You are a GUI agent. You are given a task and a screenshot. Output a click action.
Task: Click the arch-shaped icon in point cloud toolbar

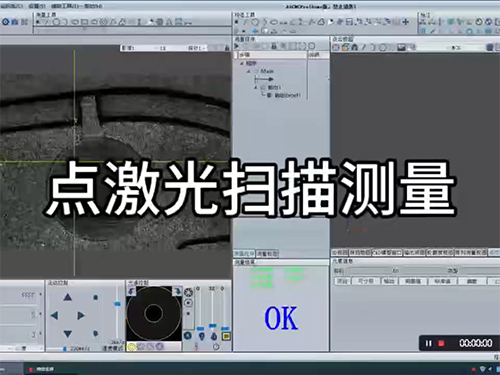(354, 48)
